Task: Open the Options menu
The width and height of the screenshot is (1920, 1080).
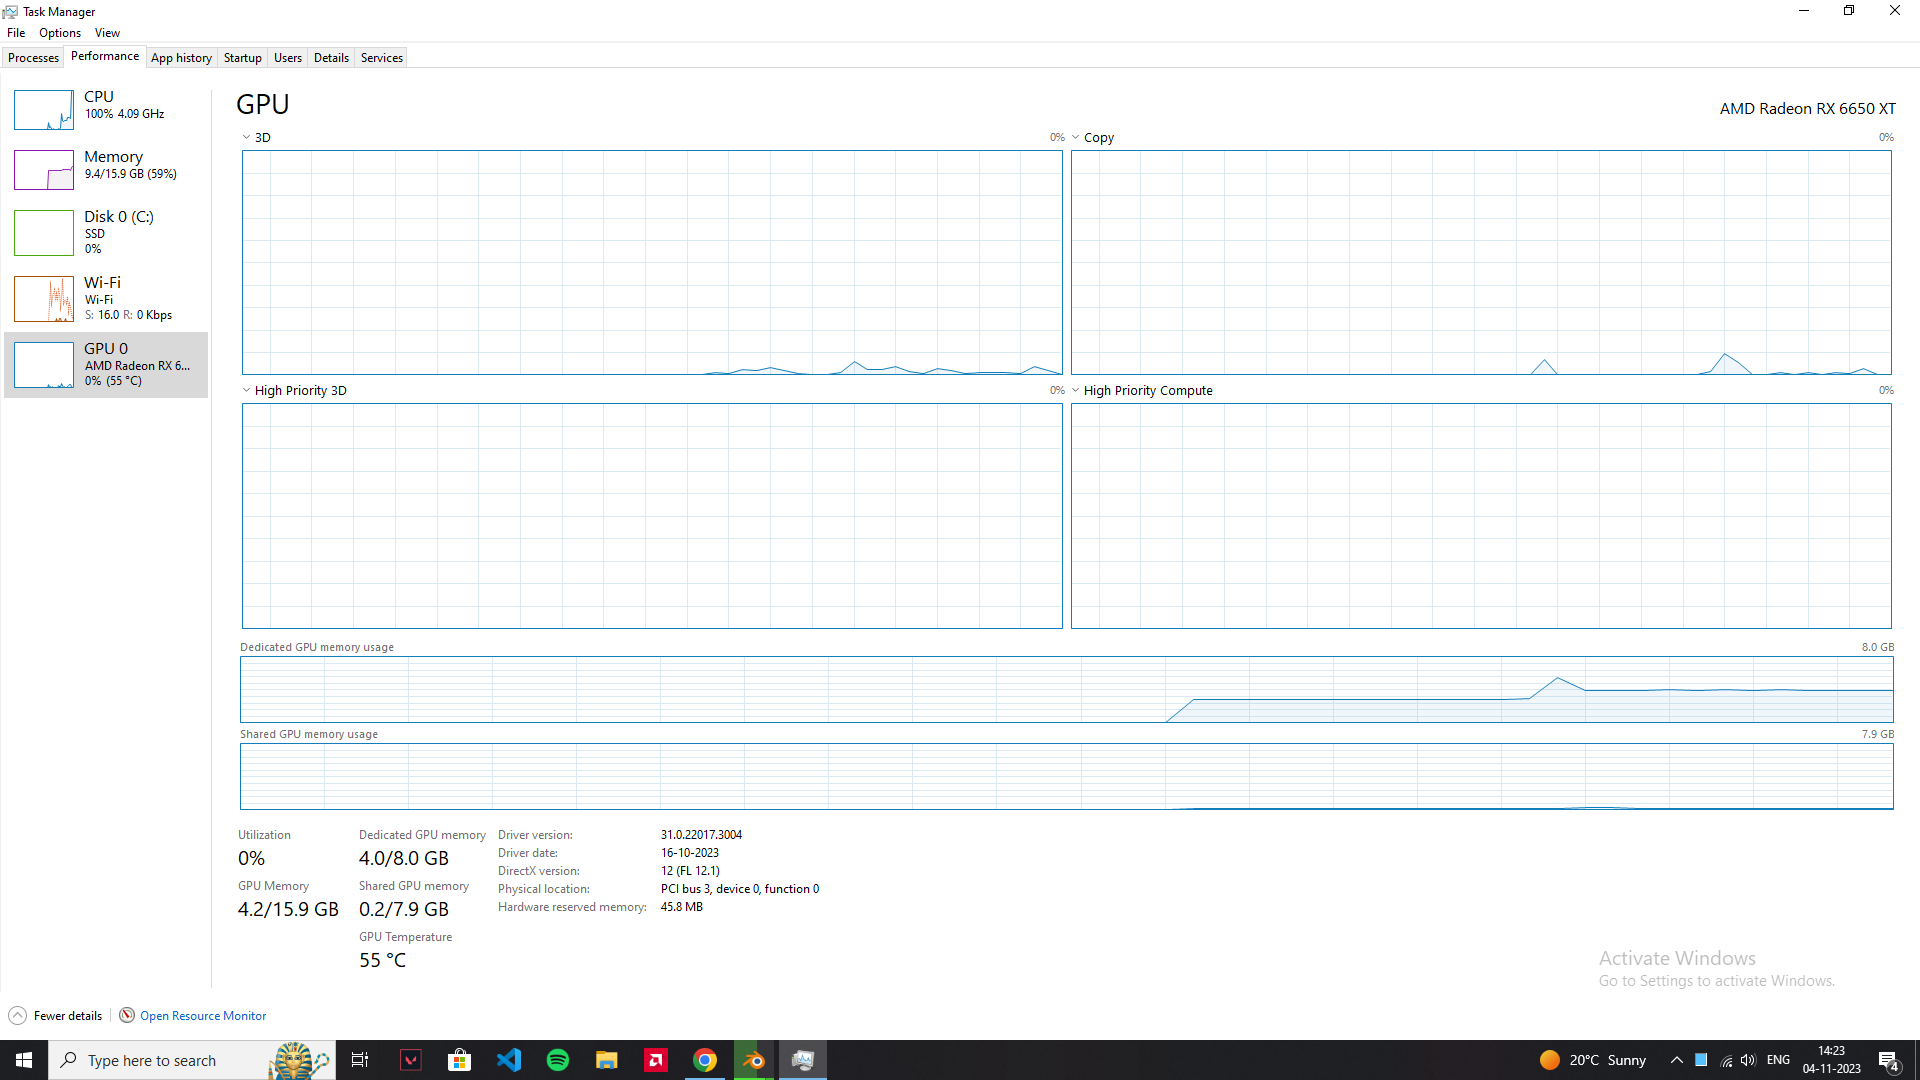Action: (60, 33)
